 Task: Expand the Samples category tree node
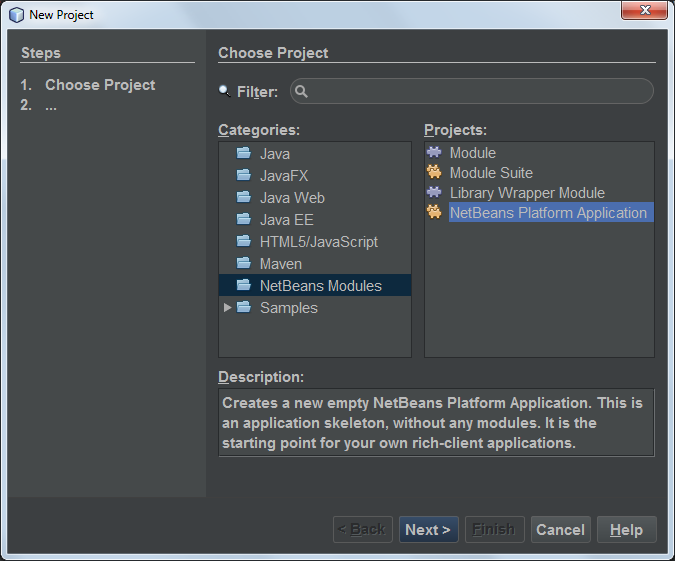click(228, 308)
